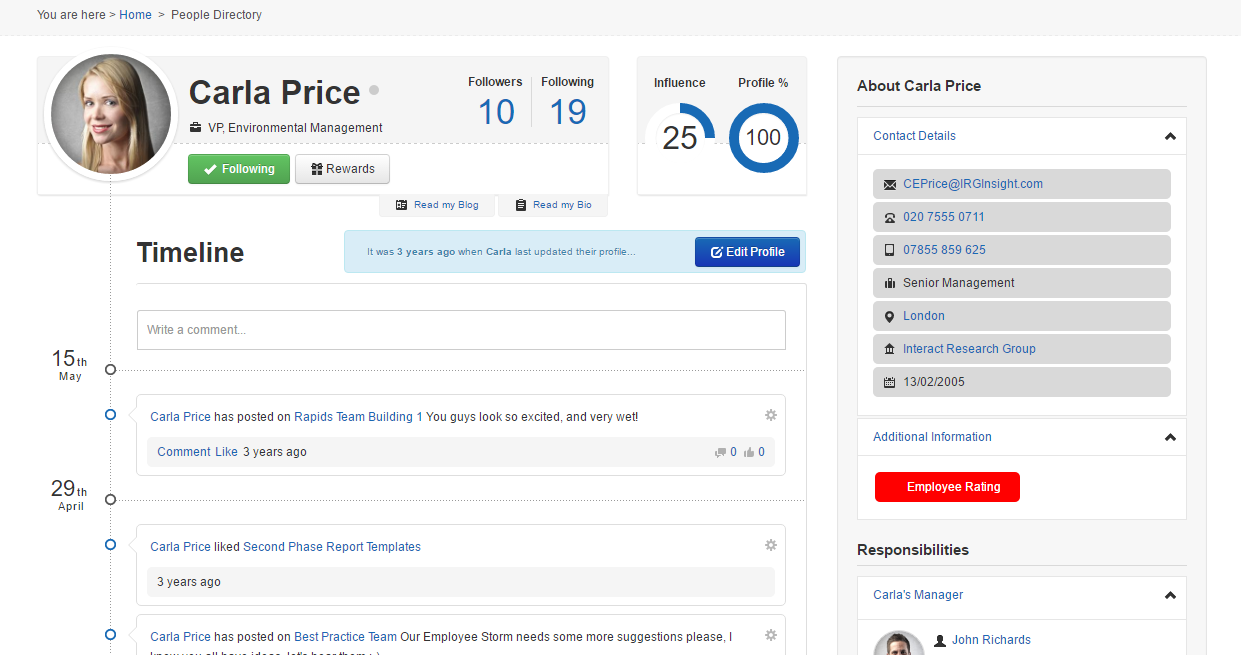1241x655 pixels.
Task: Click the department icon beside Senior Management
Action: pyautogui.click(x=890, y=283)
